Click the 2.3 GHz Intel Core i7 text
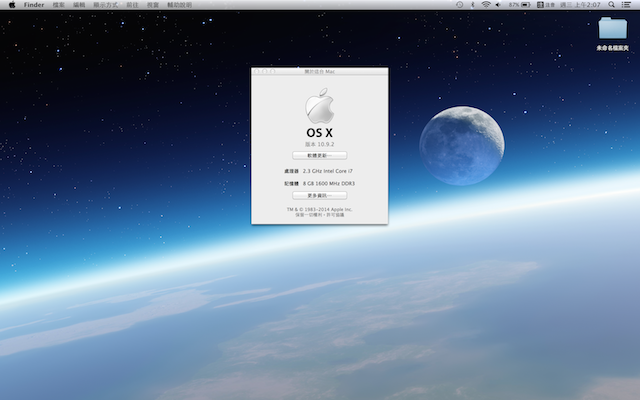Viewport: 640px width, 400px height. 328,171
